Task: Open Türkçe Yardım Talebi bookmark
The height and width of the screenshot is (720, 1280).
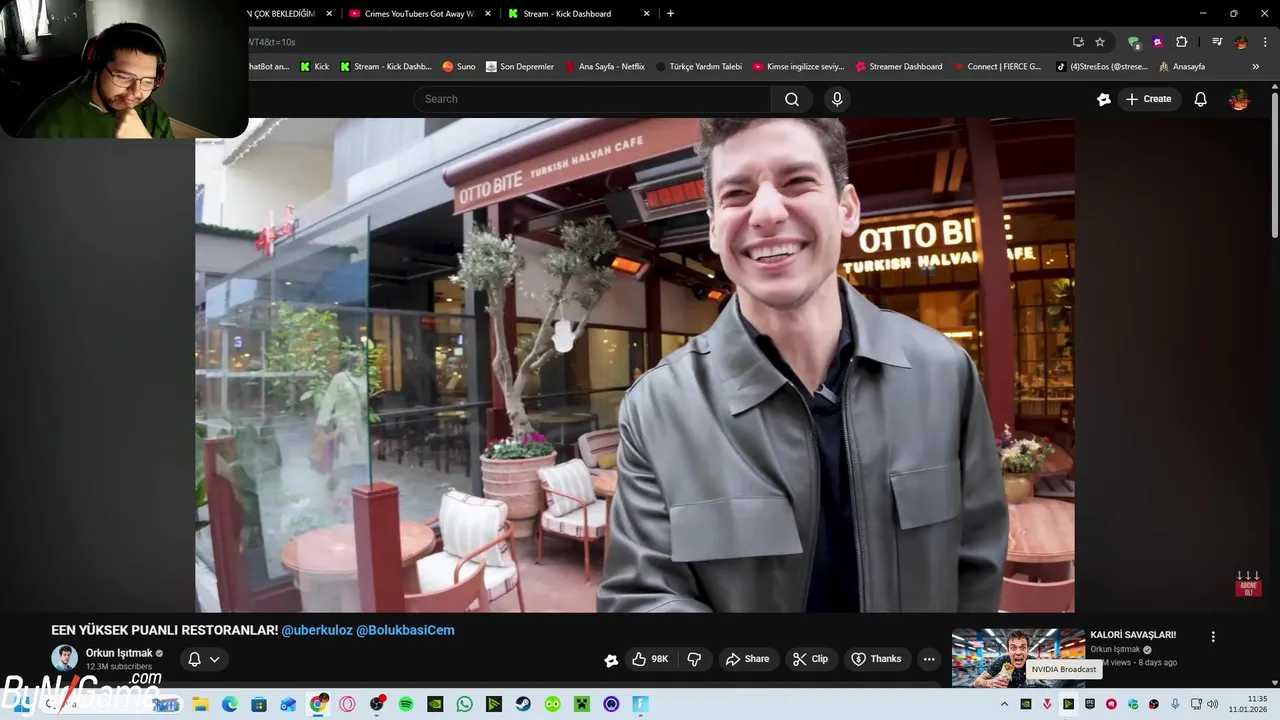Action: pyautogui.click(x=699, y=67)
